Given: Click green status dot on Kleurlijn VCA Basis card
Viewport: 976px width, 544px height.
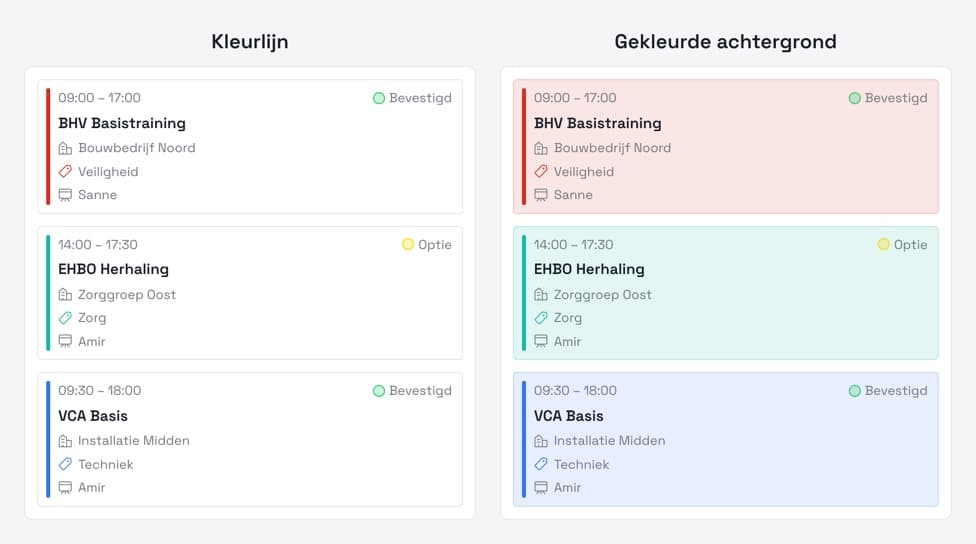Looking at the screenshot, I should [x=378, y=390].
